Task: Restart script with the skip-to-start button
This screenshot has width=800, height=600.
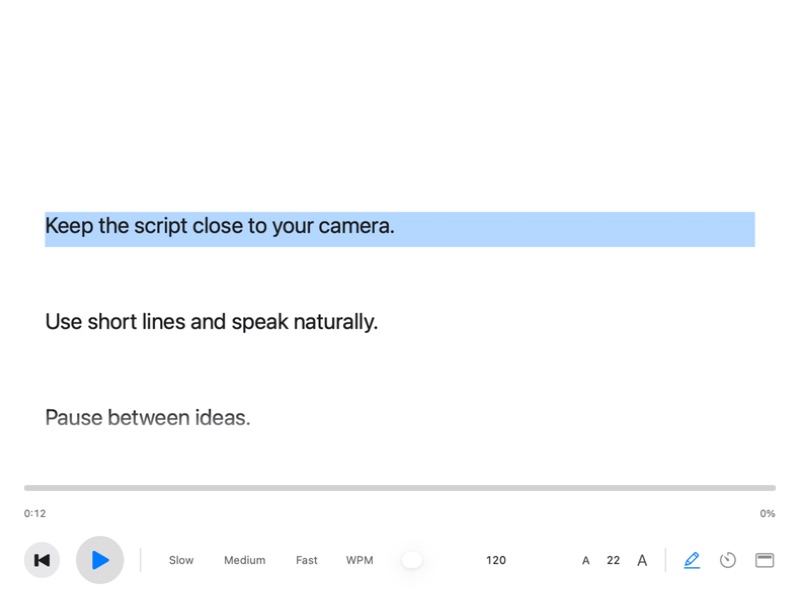Action: tap(42, 560)
